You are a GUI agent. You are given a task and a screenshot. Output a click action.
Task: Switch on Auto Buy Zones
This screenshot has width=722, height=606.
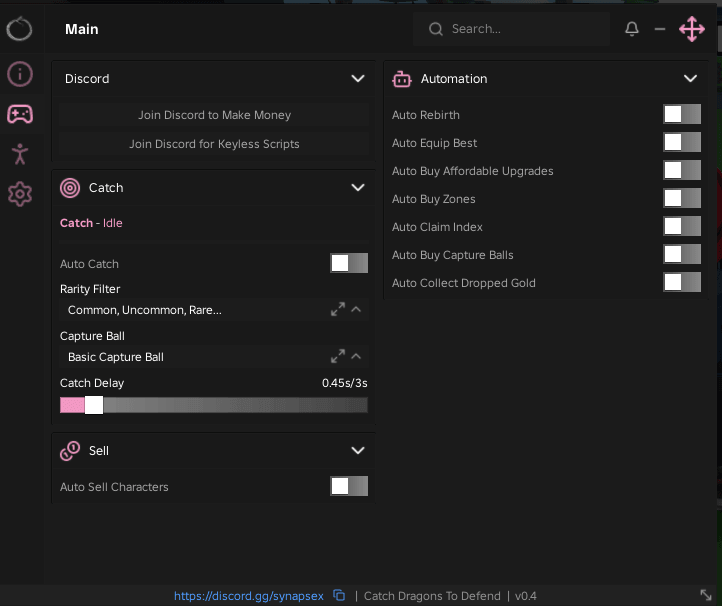tap(682, 198)
